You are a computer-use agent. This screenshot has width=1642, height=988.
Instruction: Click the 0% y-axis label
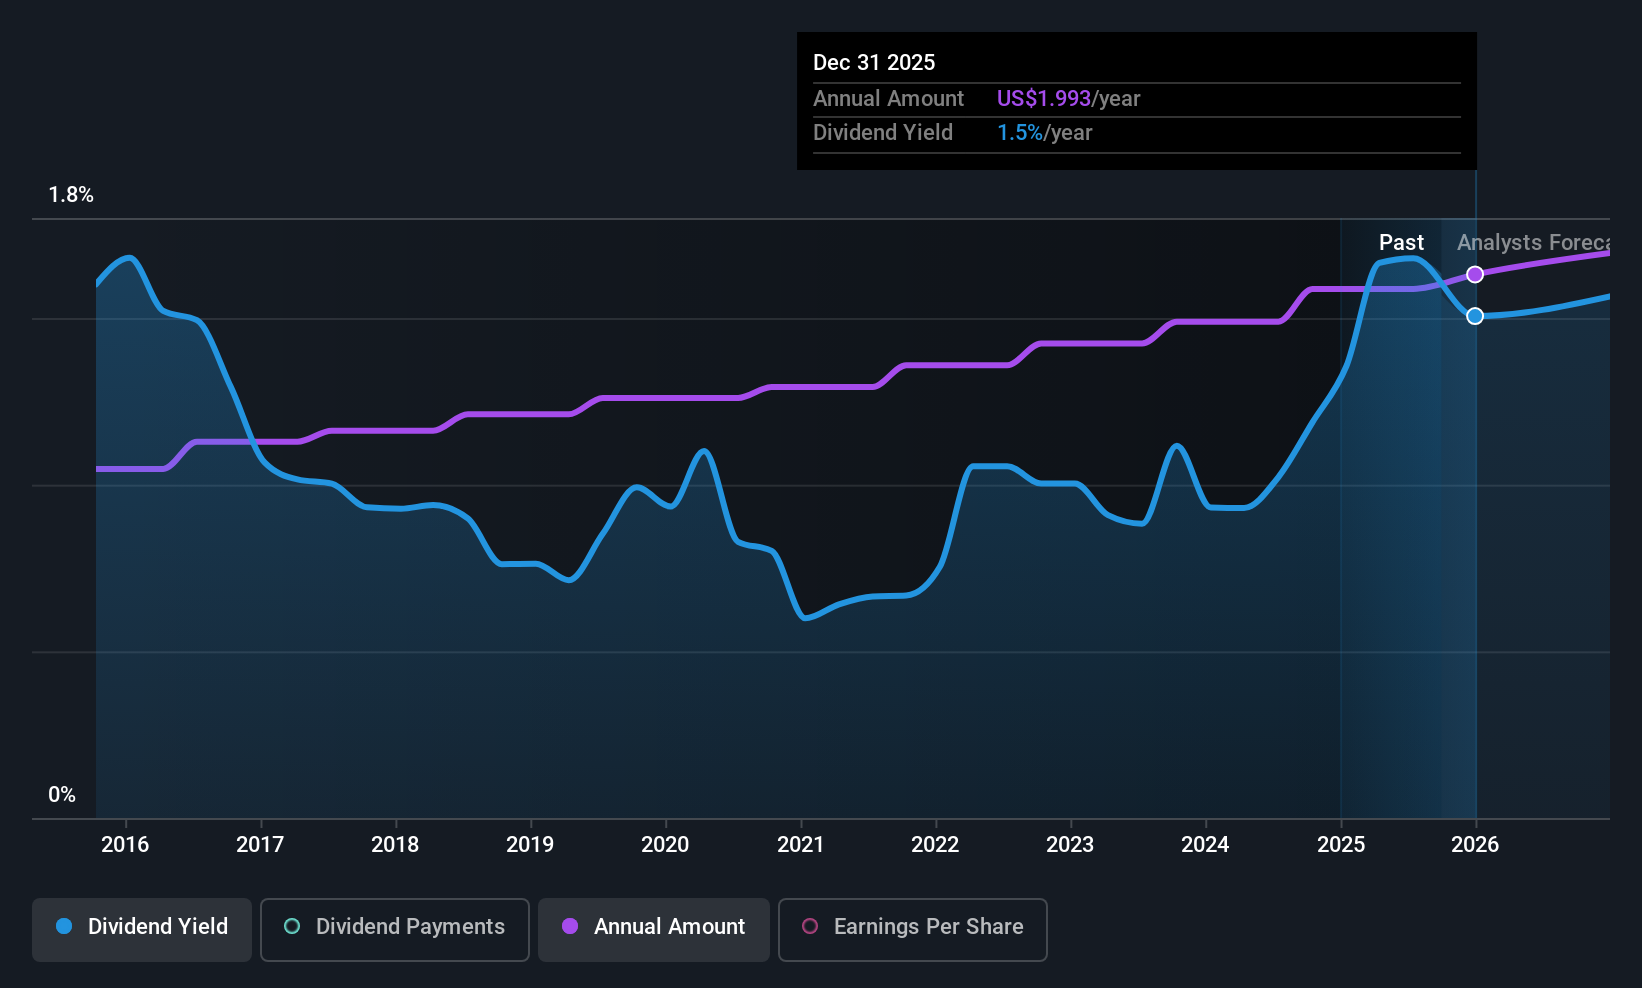coord(62,795)
